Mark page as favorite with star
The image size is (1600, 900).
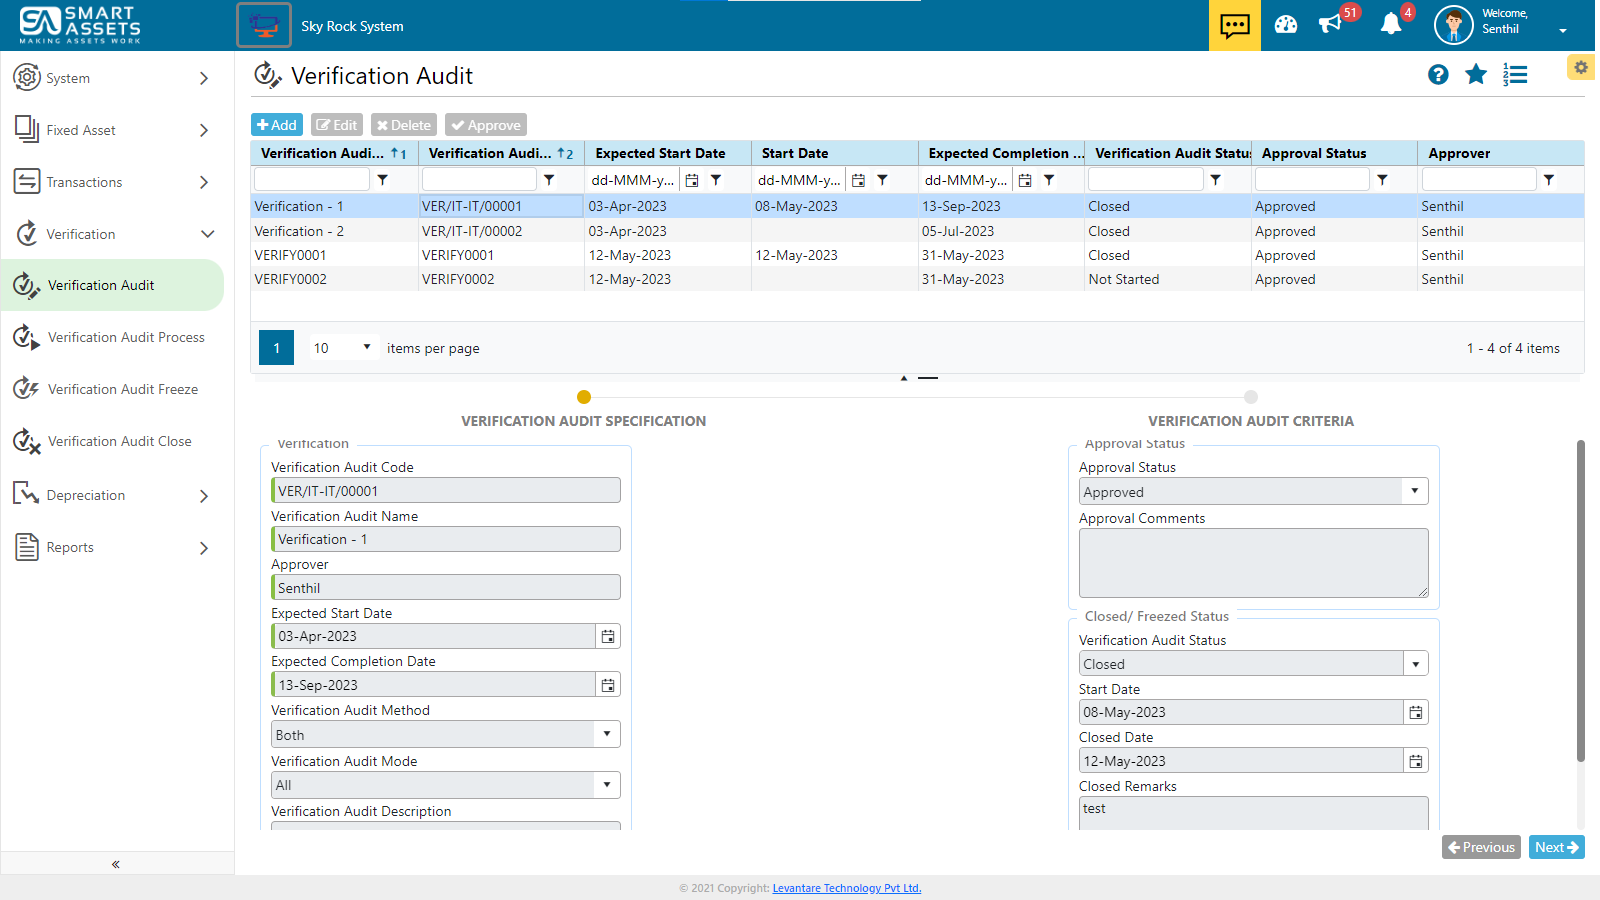pyautogui.click(x=1476, y=75)
